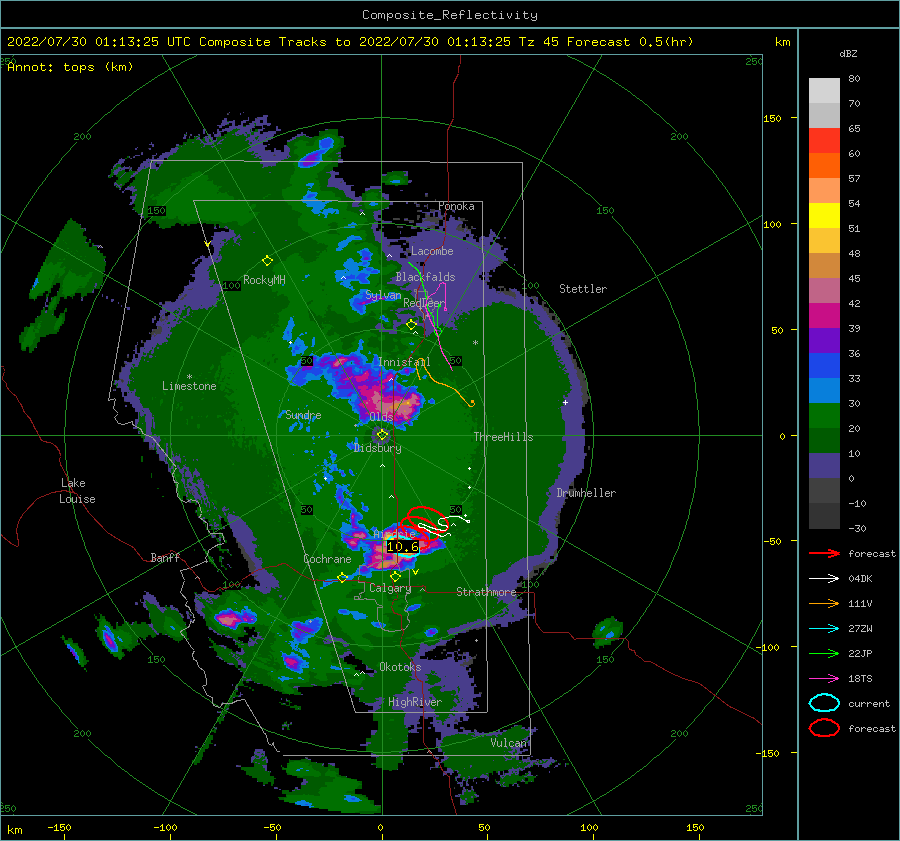Click the 'Annot: tops (km)' label
The width and height of the screenshot is (900, 841).
[x=70, y=67]
